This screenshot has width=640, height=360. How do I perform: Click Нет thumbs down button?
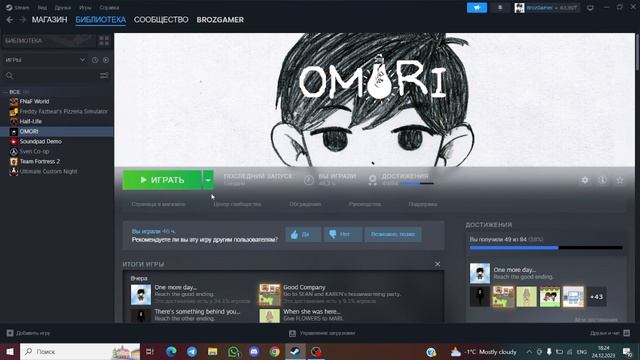[343, 234]
